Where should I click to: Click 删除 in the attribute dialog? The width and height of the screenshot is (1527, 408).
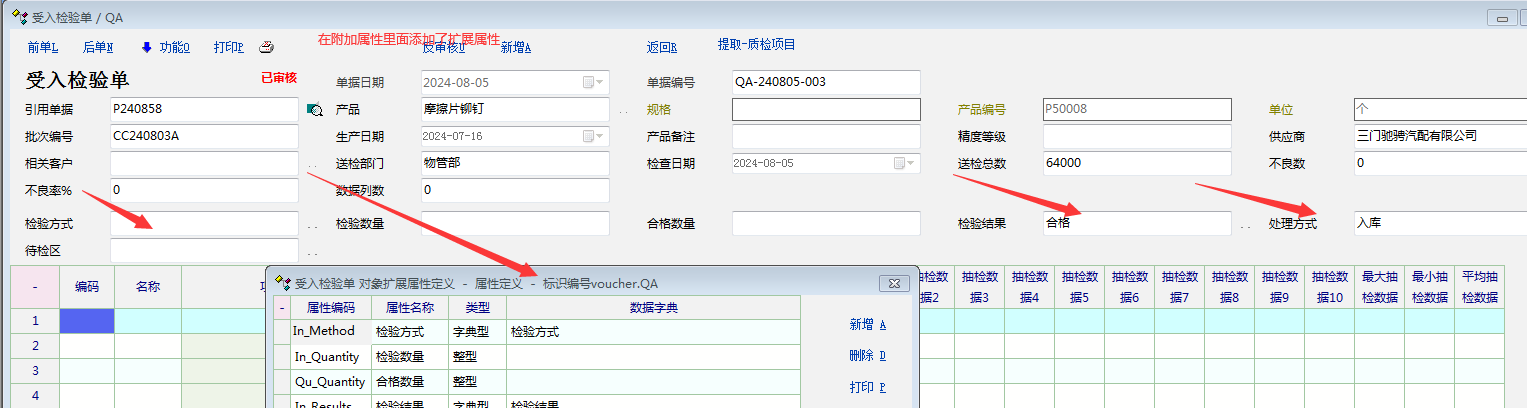[x=867, y=355]
